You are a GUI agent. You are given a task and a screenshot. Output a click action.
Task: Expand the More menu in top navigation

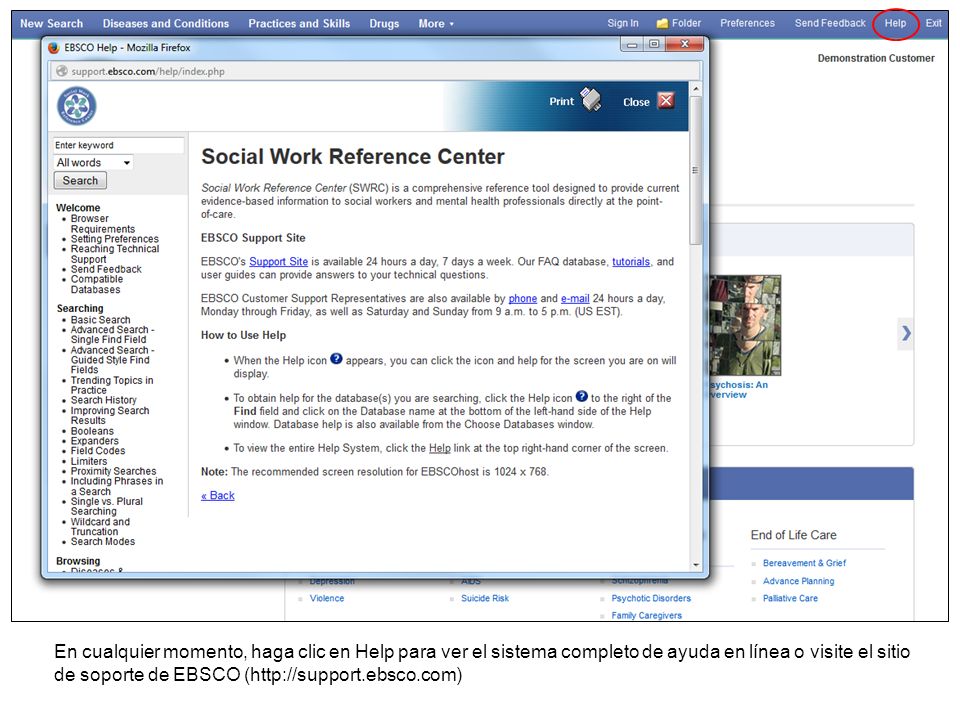(436, 24)
